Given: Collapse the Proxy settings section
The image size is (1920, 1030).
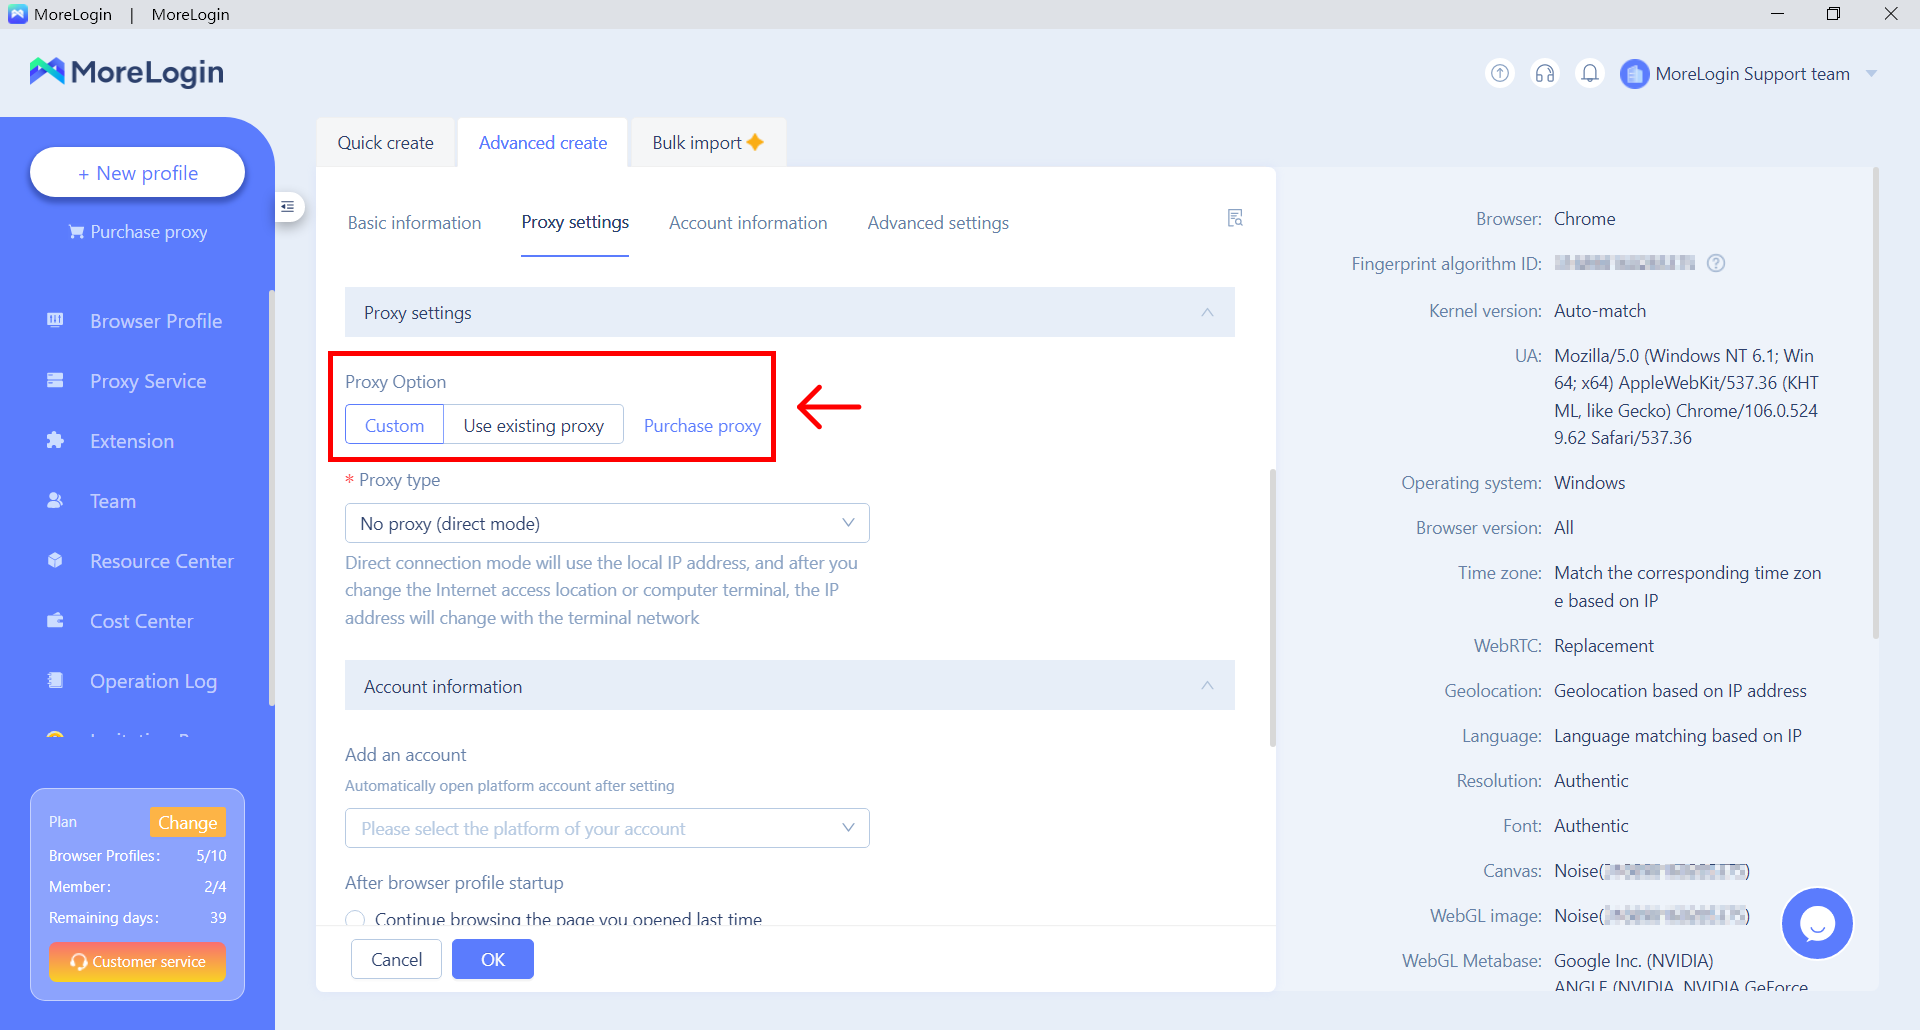Looking at the screenshot, I should tap(1207, 313).
